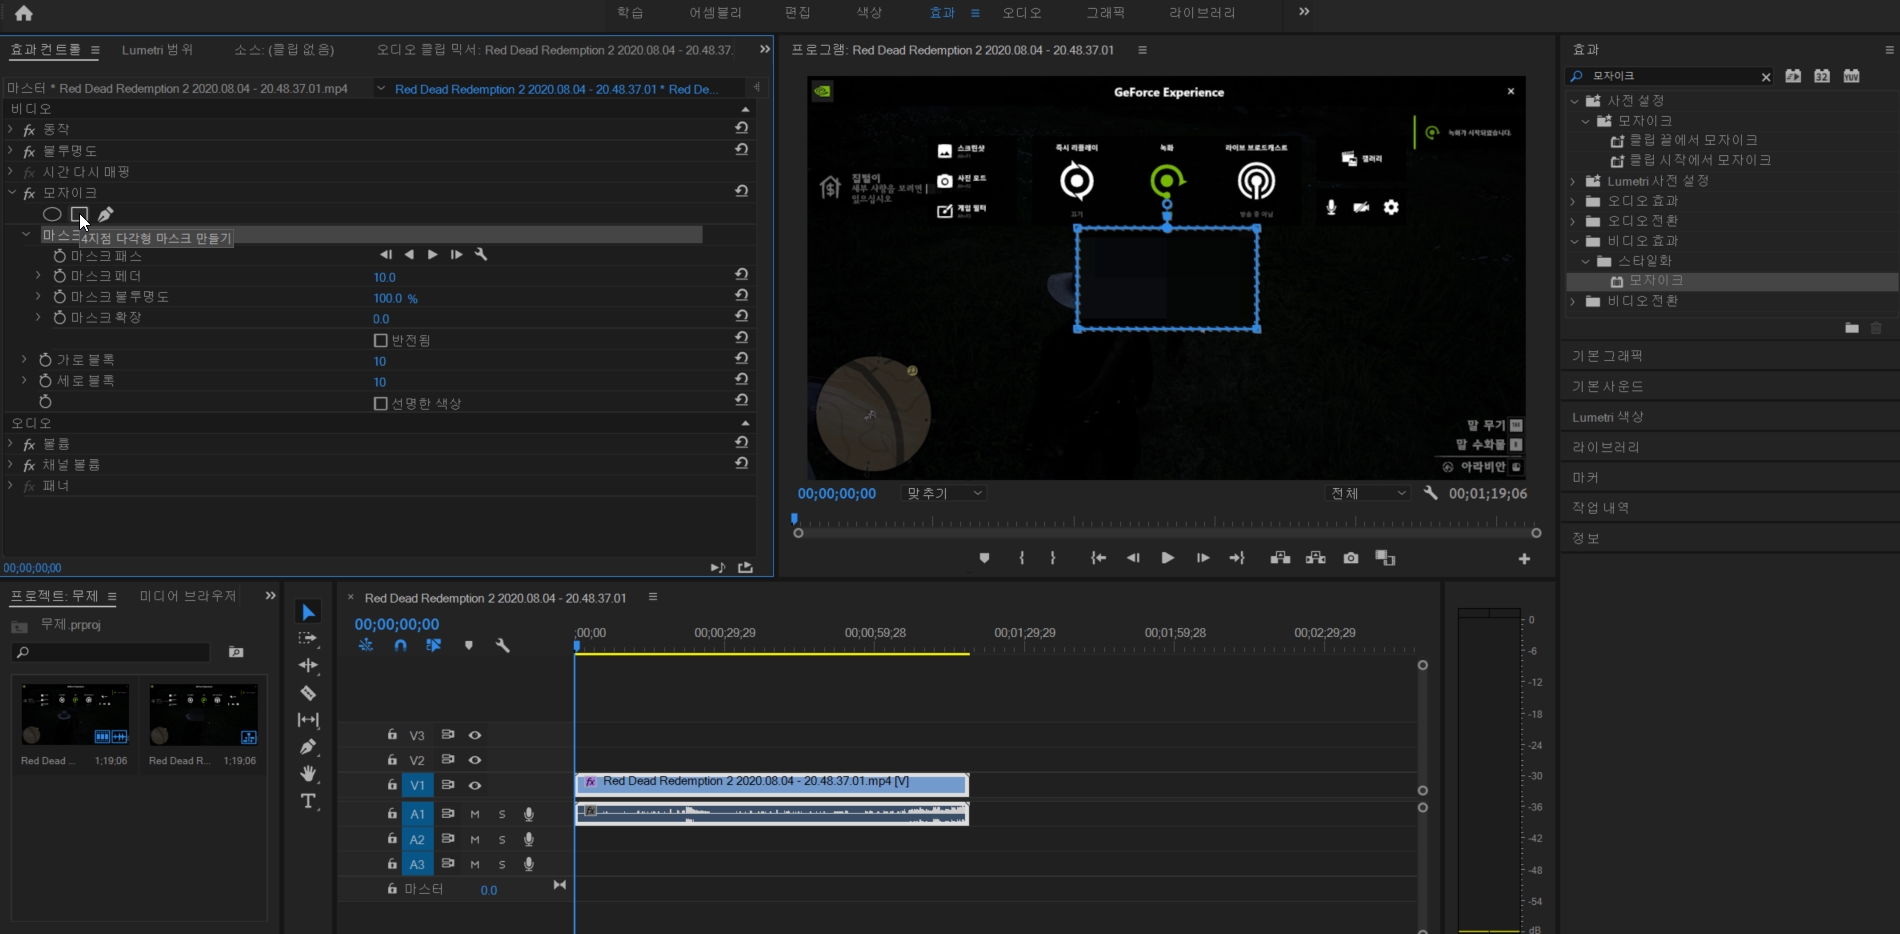
Task: Show more workspaces with overflow arrows
Action: (1304, 12)
